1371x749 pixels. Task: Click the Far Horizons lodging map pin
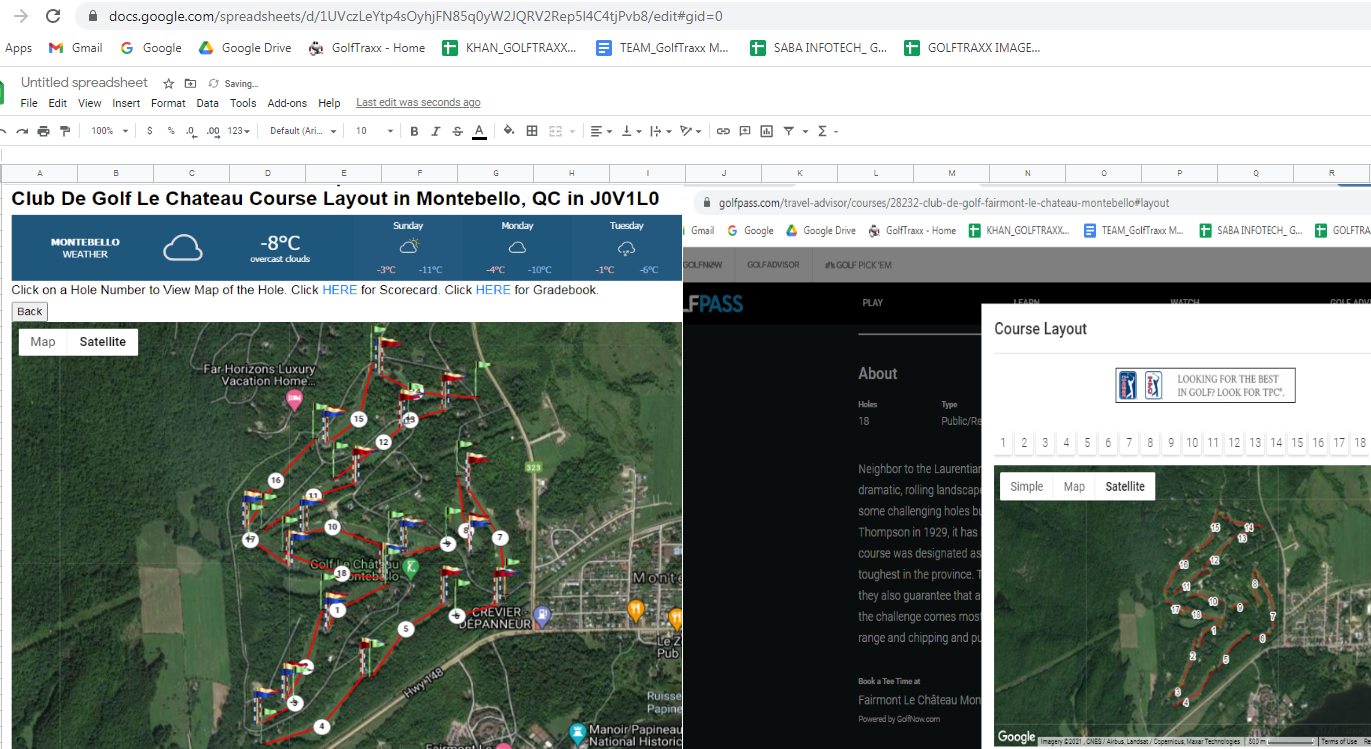point(294,400)
